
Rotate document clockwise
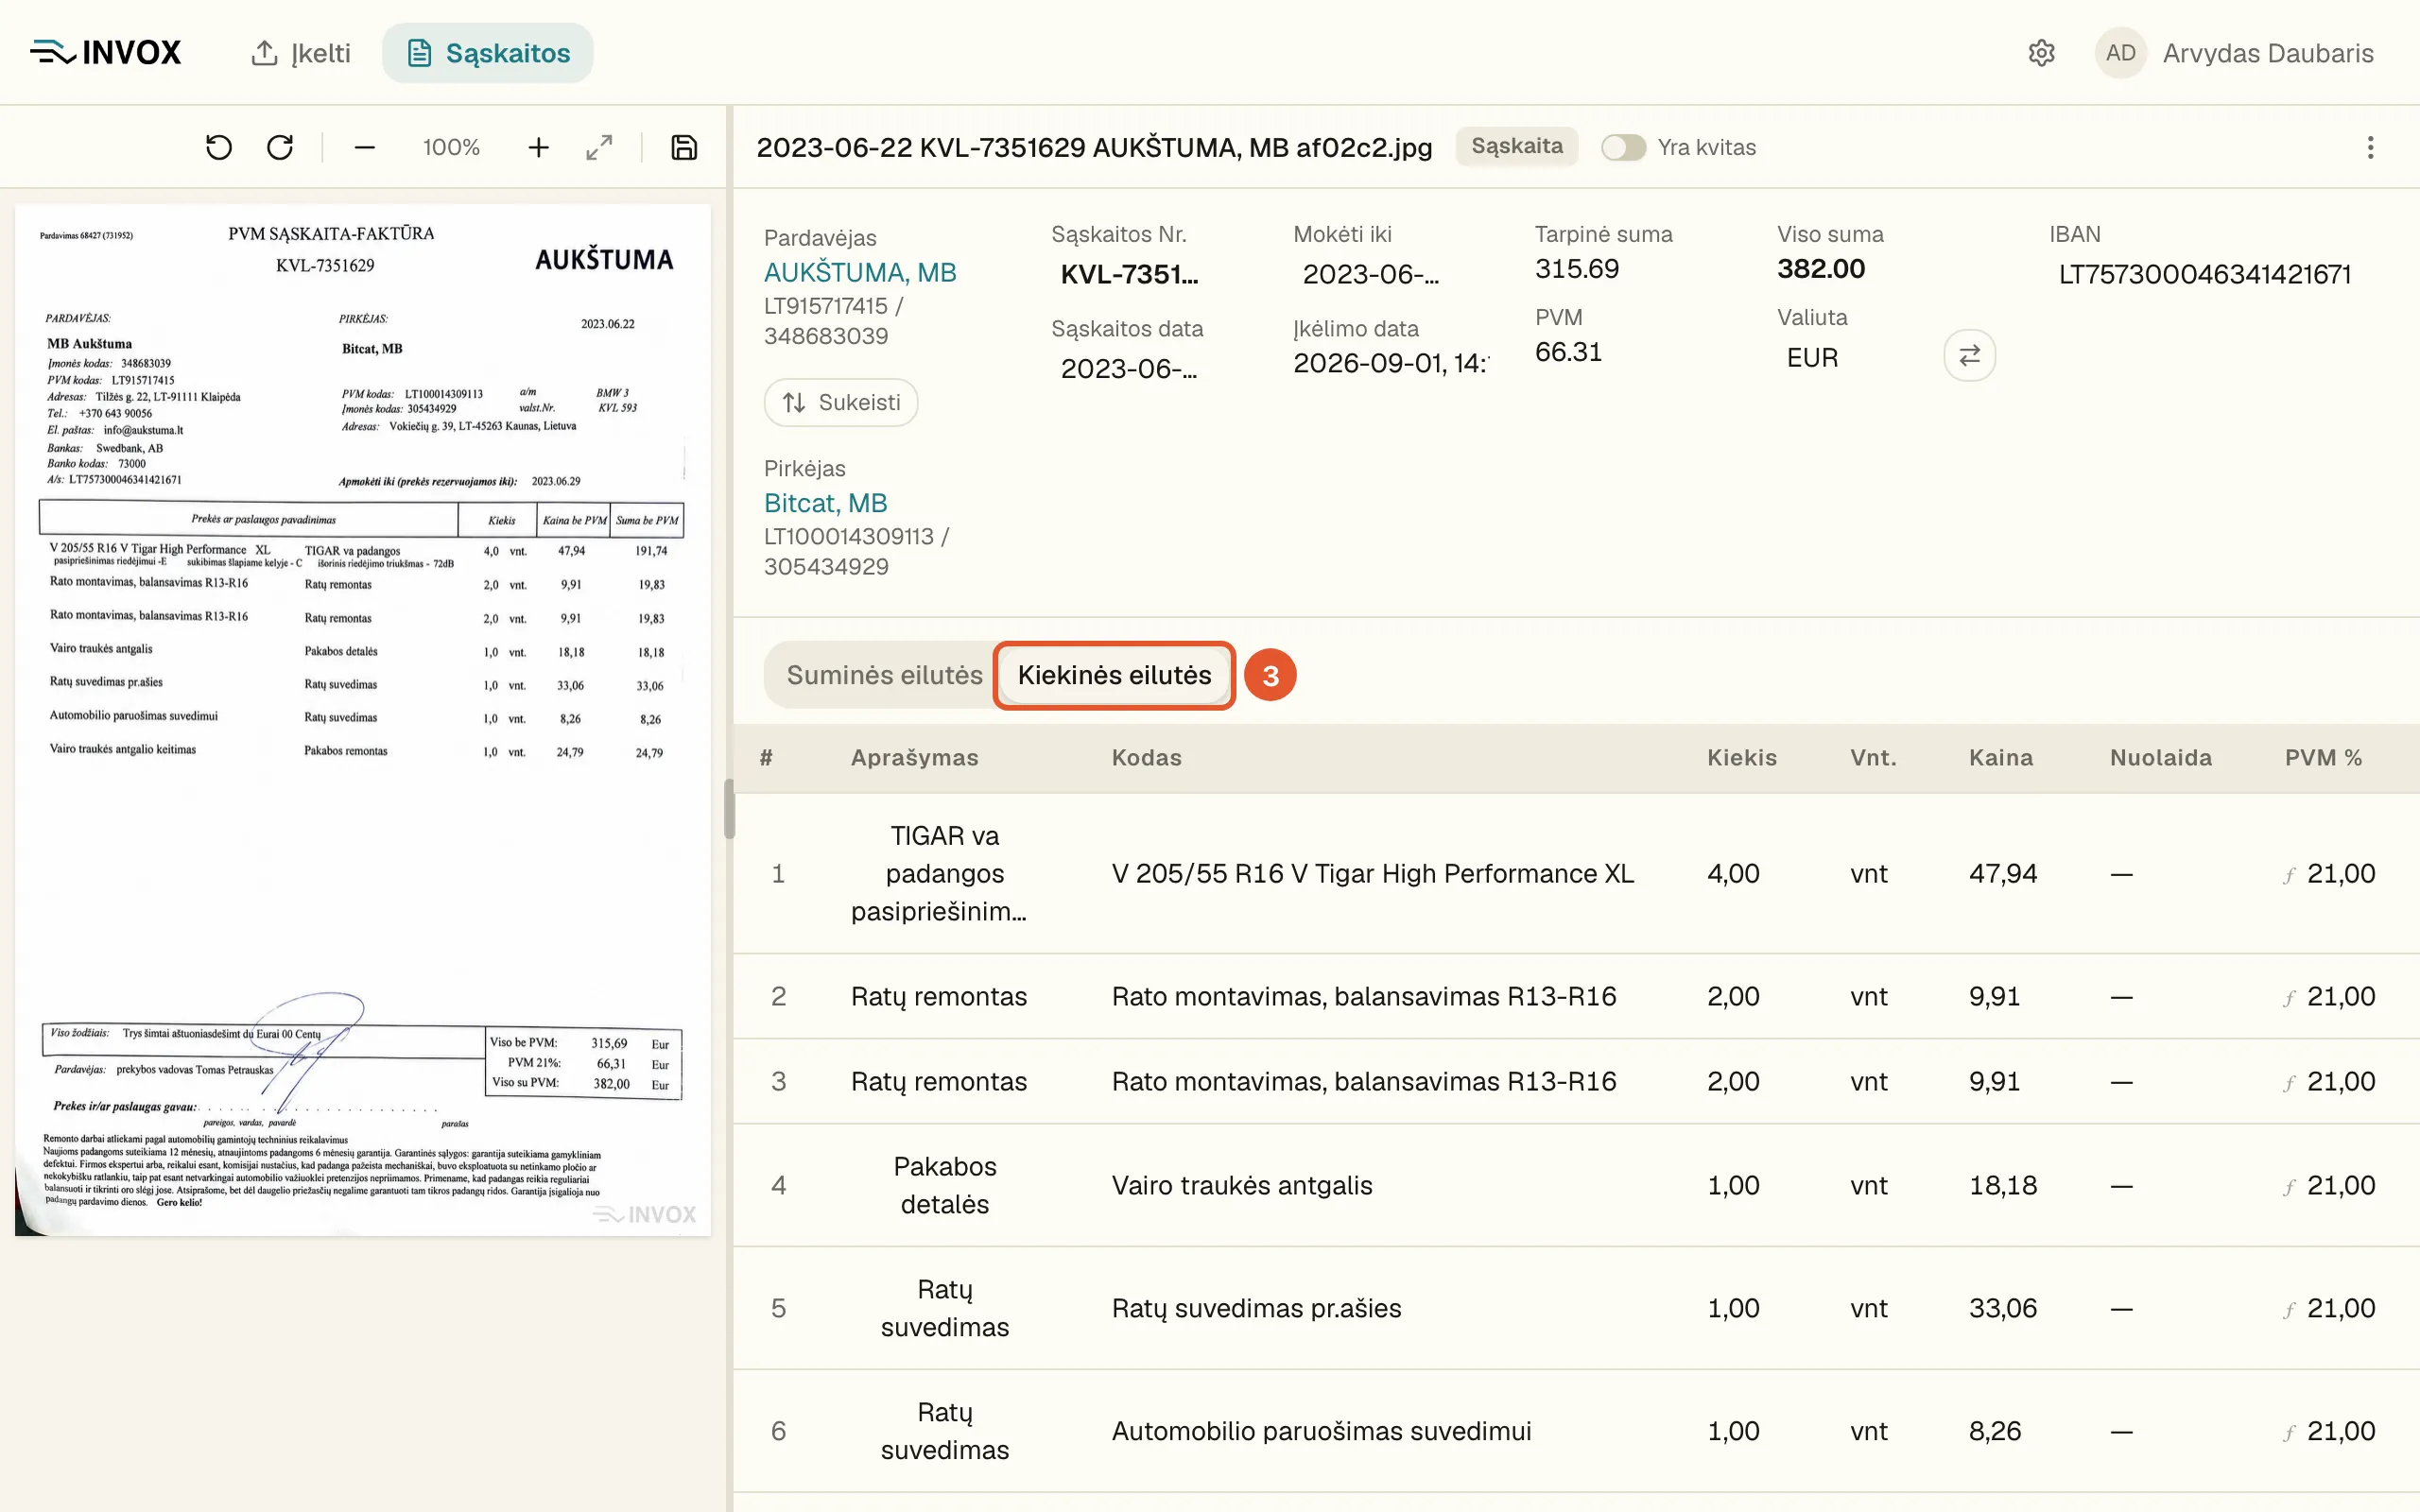click(280, 148)
